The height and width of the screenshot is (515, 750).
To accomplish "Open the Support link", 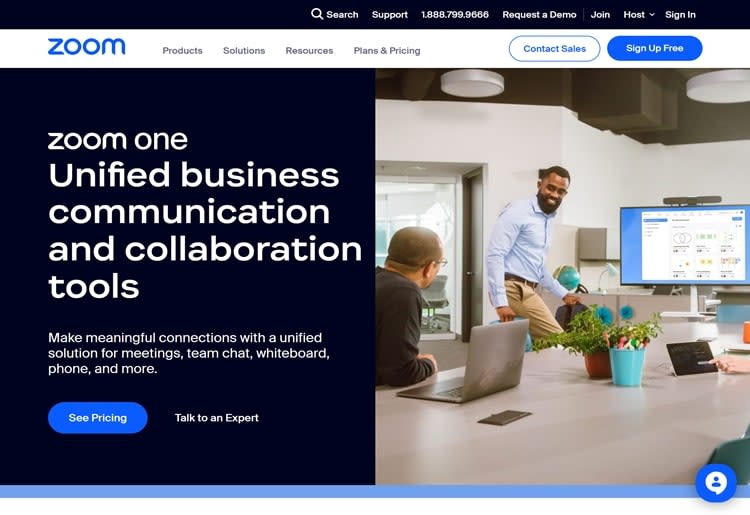I will [x=390, y=15].
